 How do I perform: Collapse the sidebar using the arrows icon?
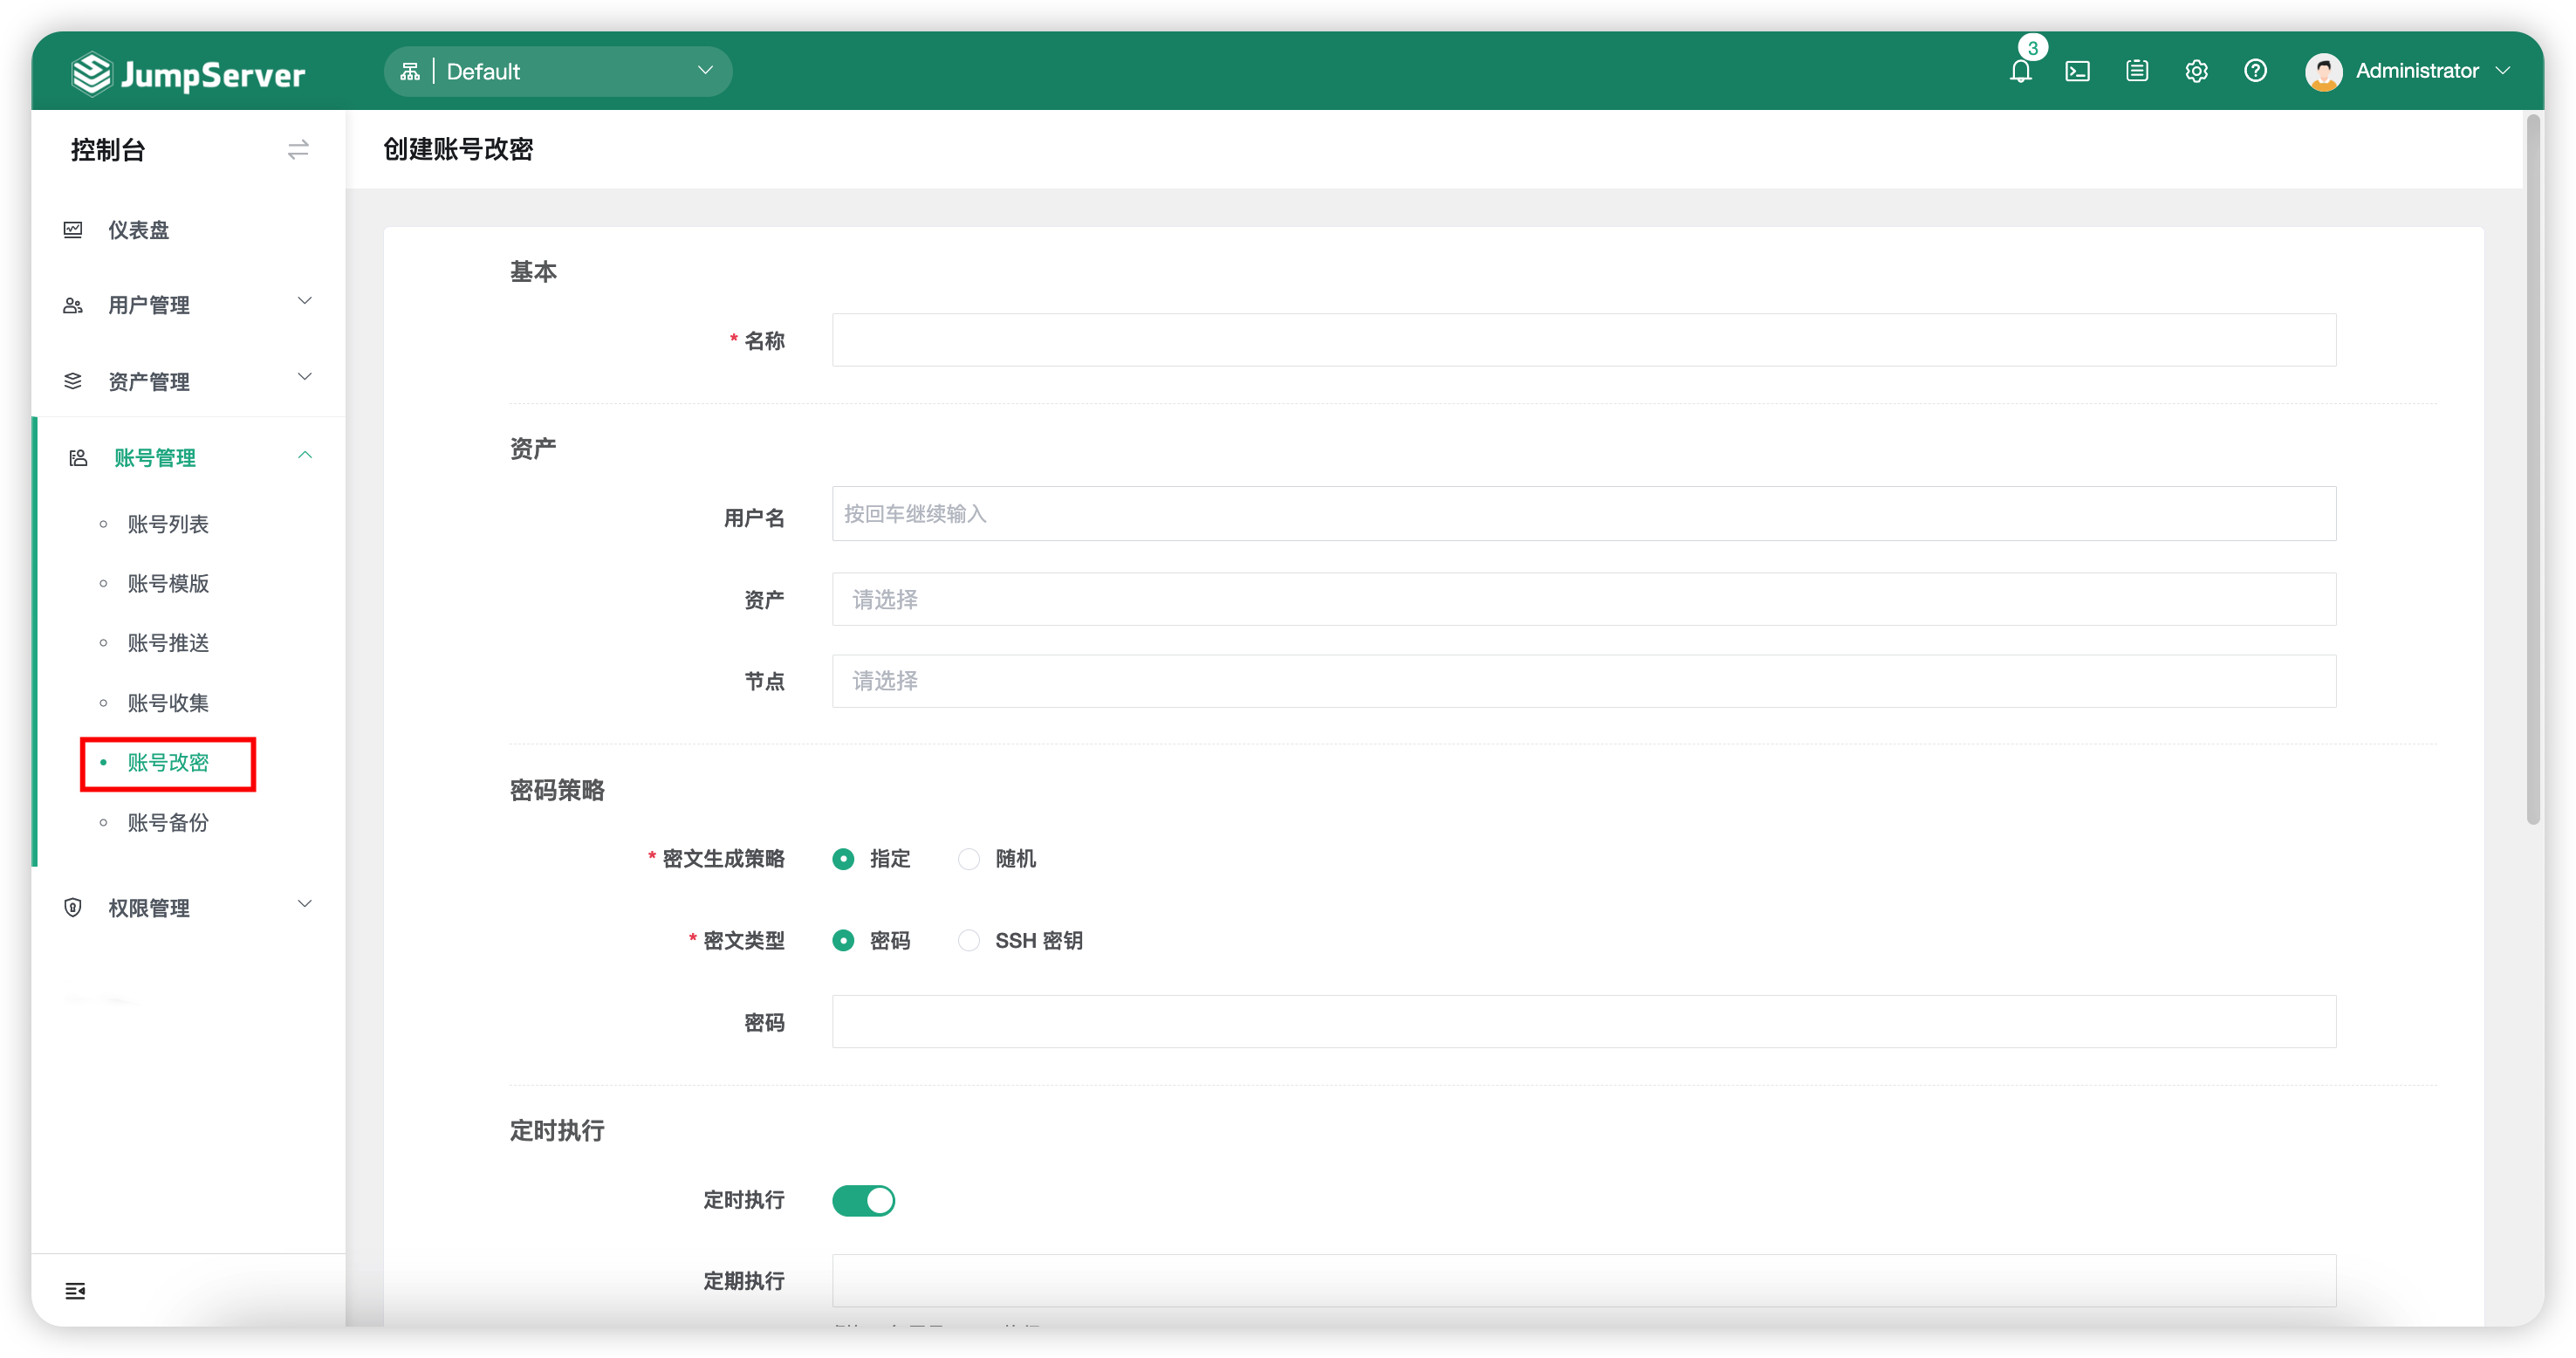coord(297,149)
